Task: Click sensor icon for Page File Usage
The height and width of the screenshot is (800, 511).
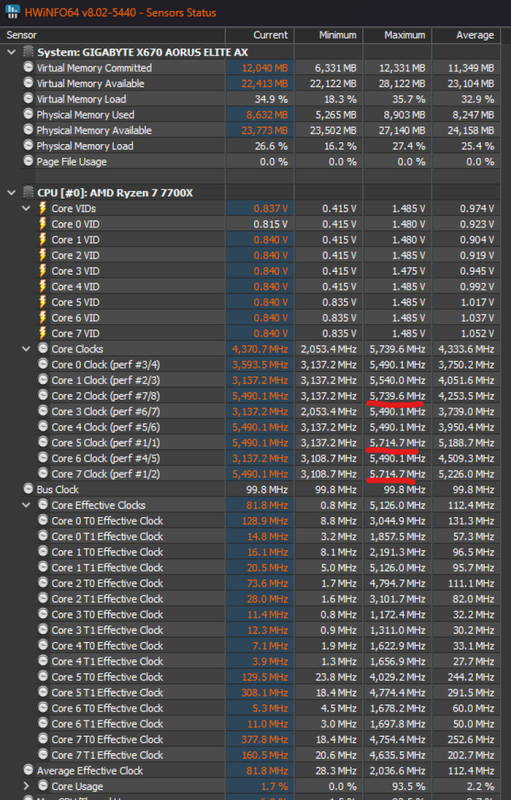Action: pyautogui.click(x=29, y=161)
